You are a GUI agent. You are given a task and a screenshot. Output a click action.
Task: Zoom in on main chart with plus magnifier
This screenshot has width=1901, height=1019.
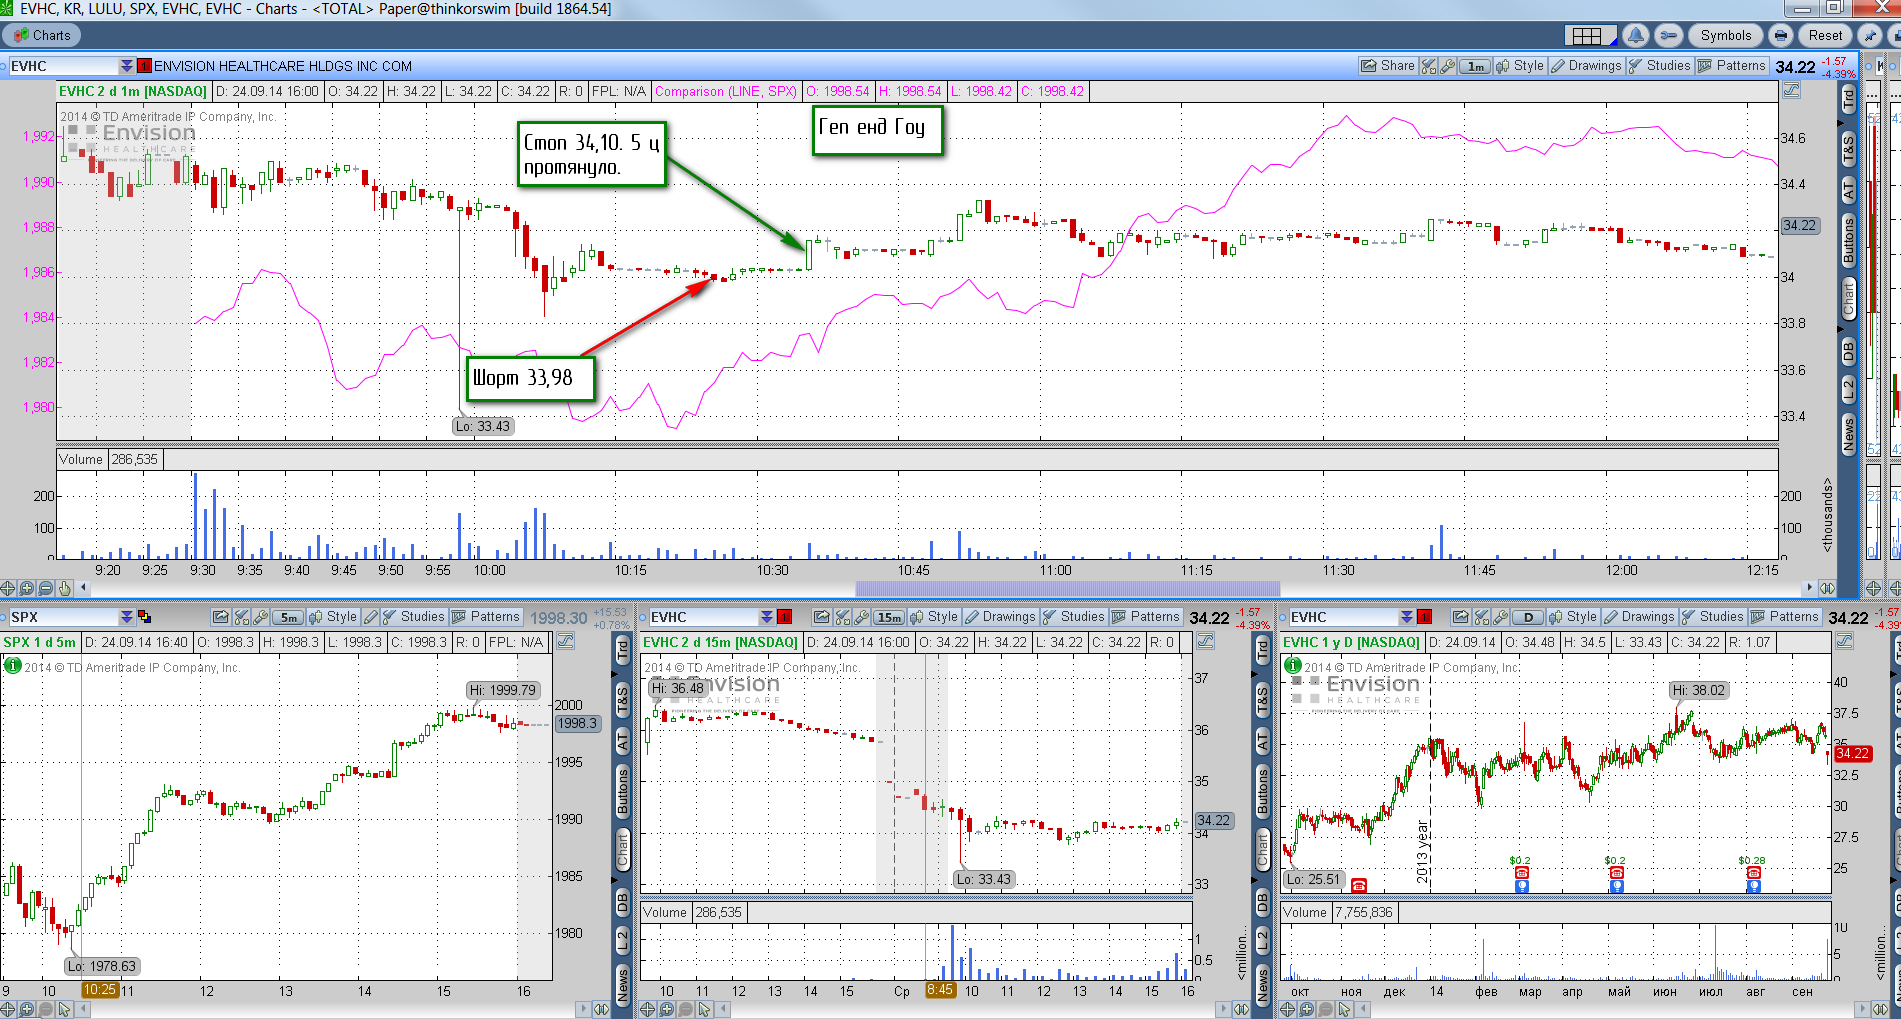[27, 588]
